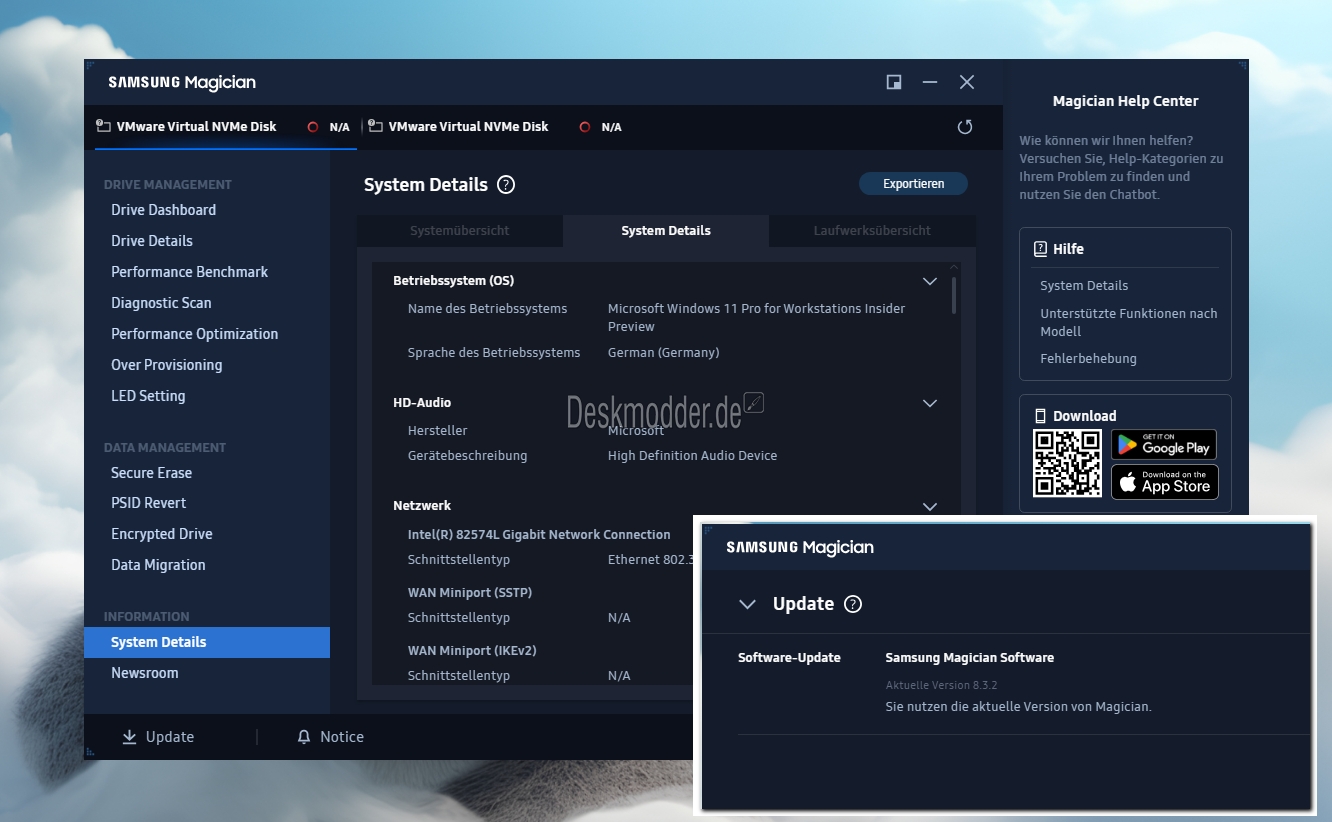The image size is (1332, 822).
Task: Collapse the Betriebssystem (OS) section
Action: pyautogui.click(x=930, y=281)
